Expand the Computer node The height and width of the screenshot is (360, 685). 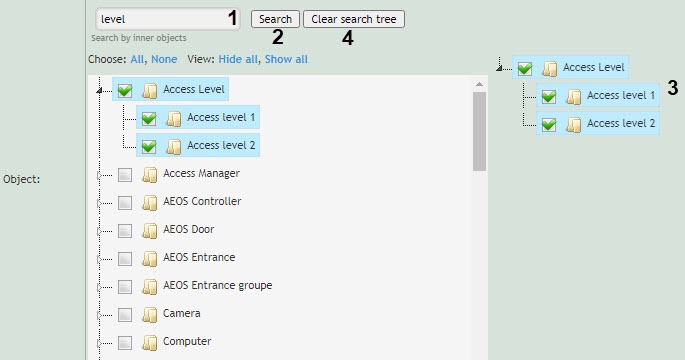99,343
